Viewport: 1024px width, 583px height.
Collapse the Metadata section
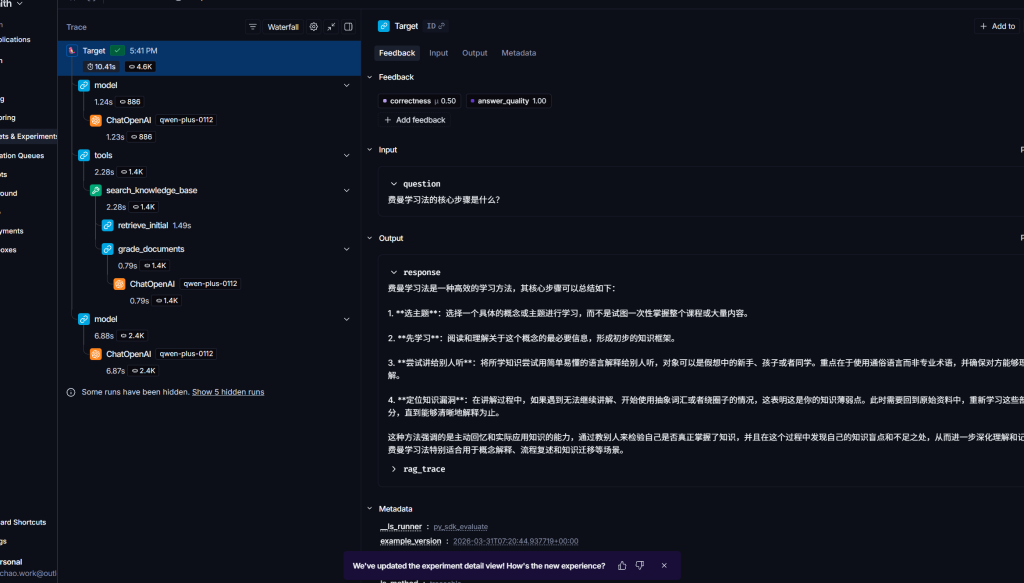[370, 509]
